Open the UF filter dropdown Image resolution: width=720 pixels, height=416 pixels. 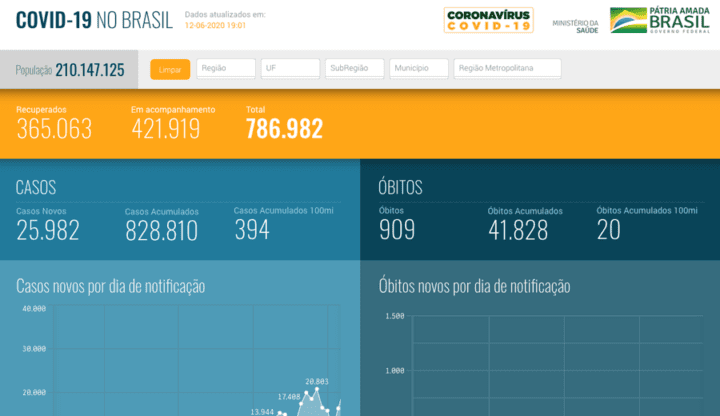point(290,68)
